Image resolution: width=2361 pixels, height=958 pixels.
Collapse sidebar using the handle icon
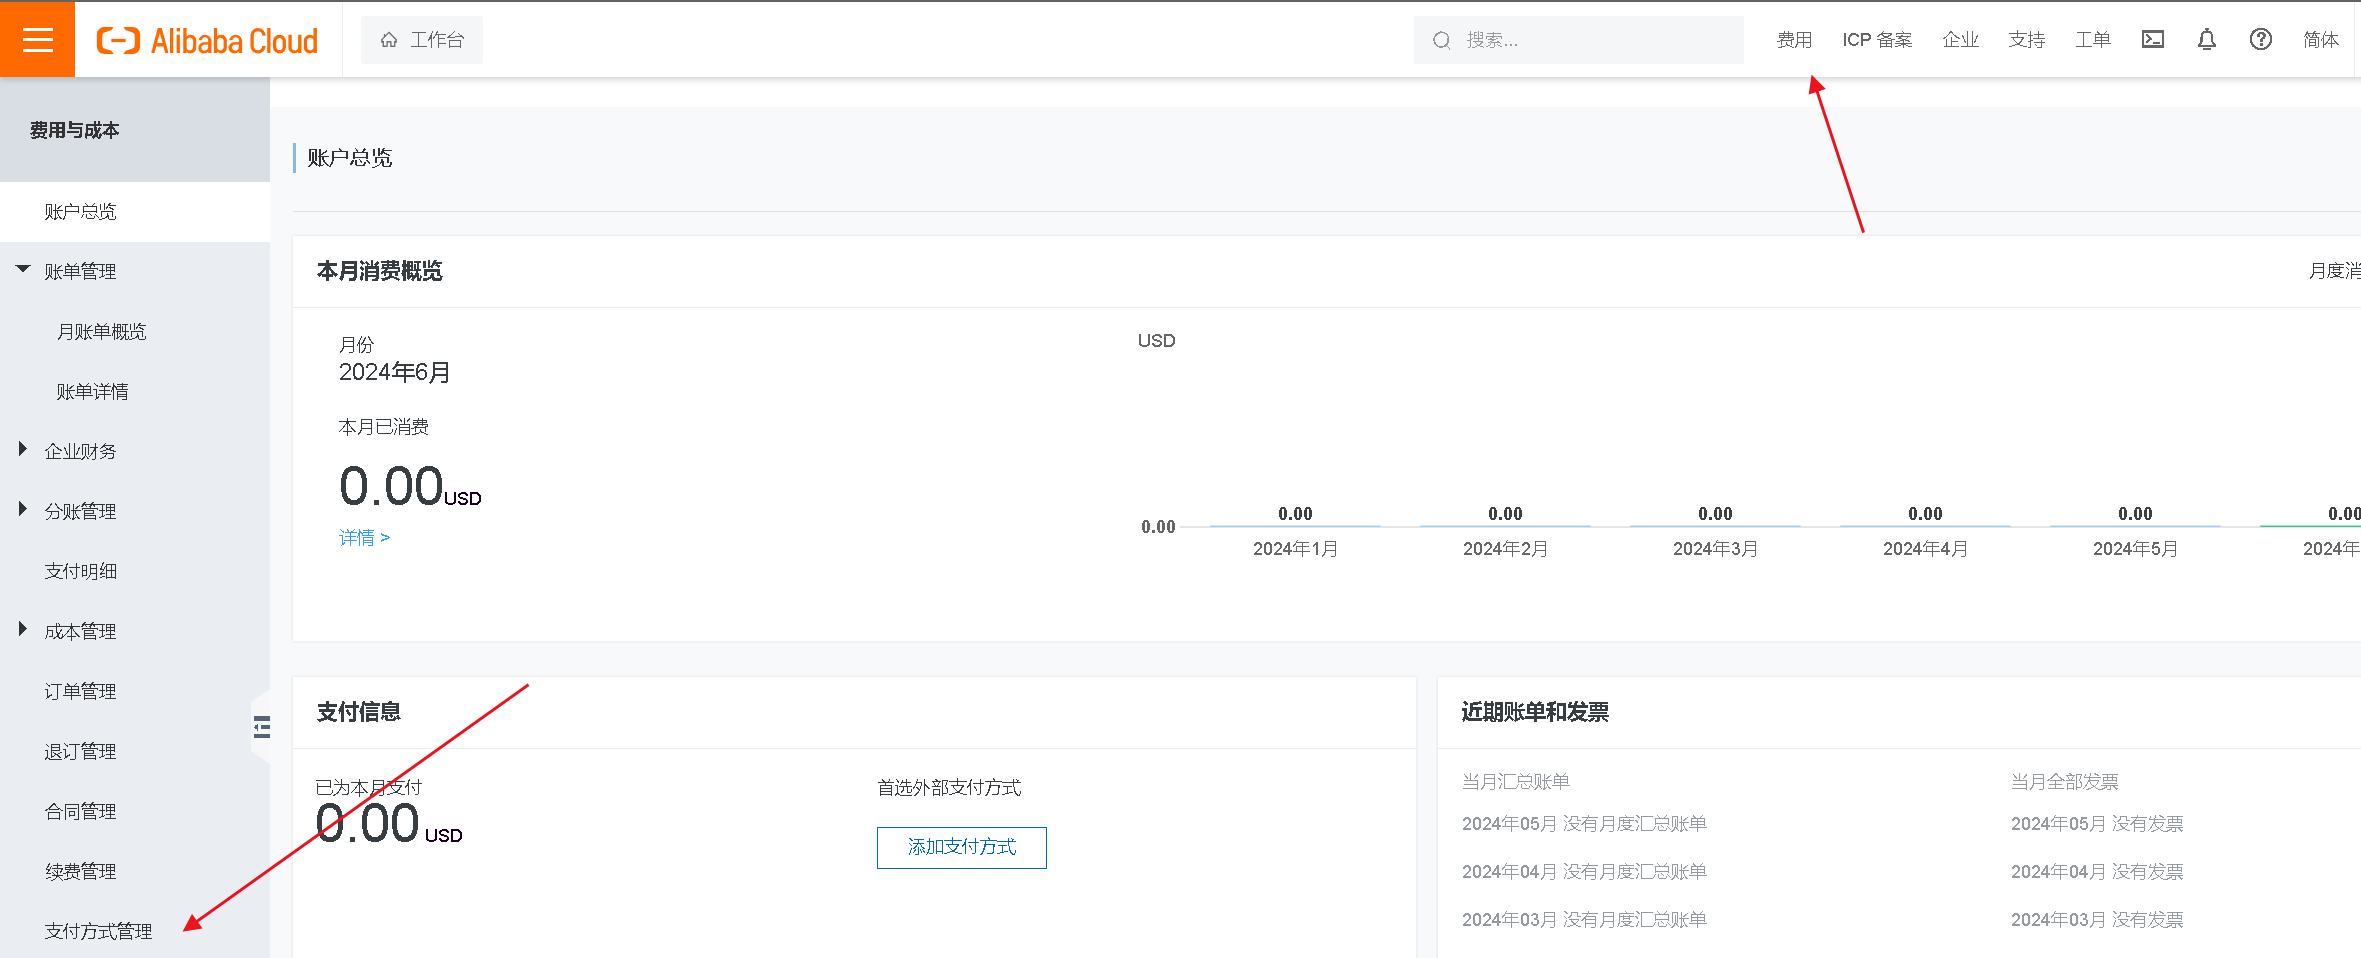[262, 727]
